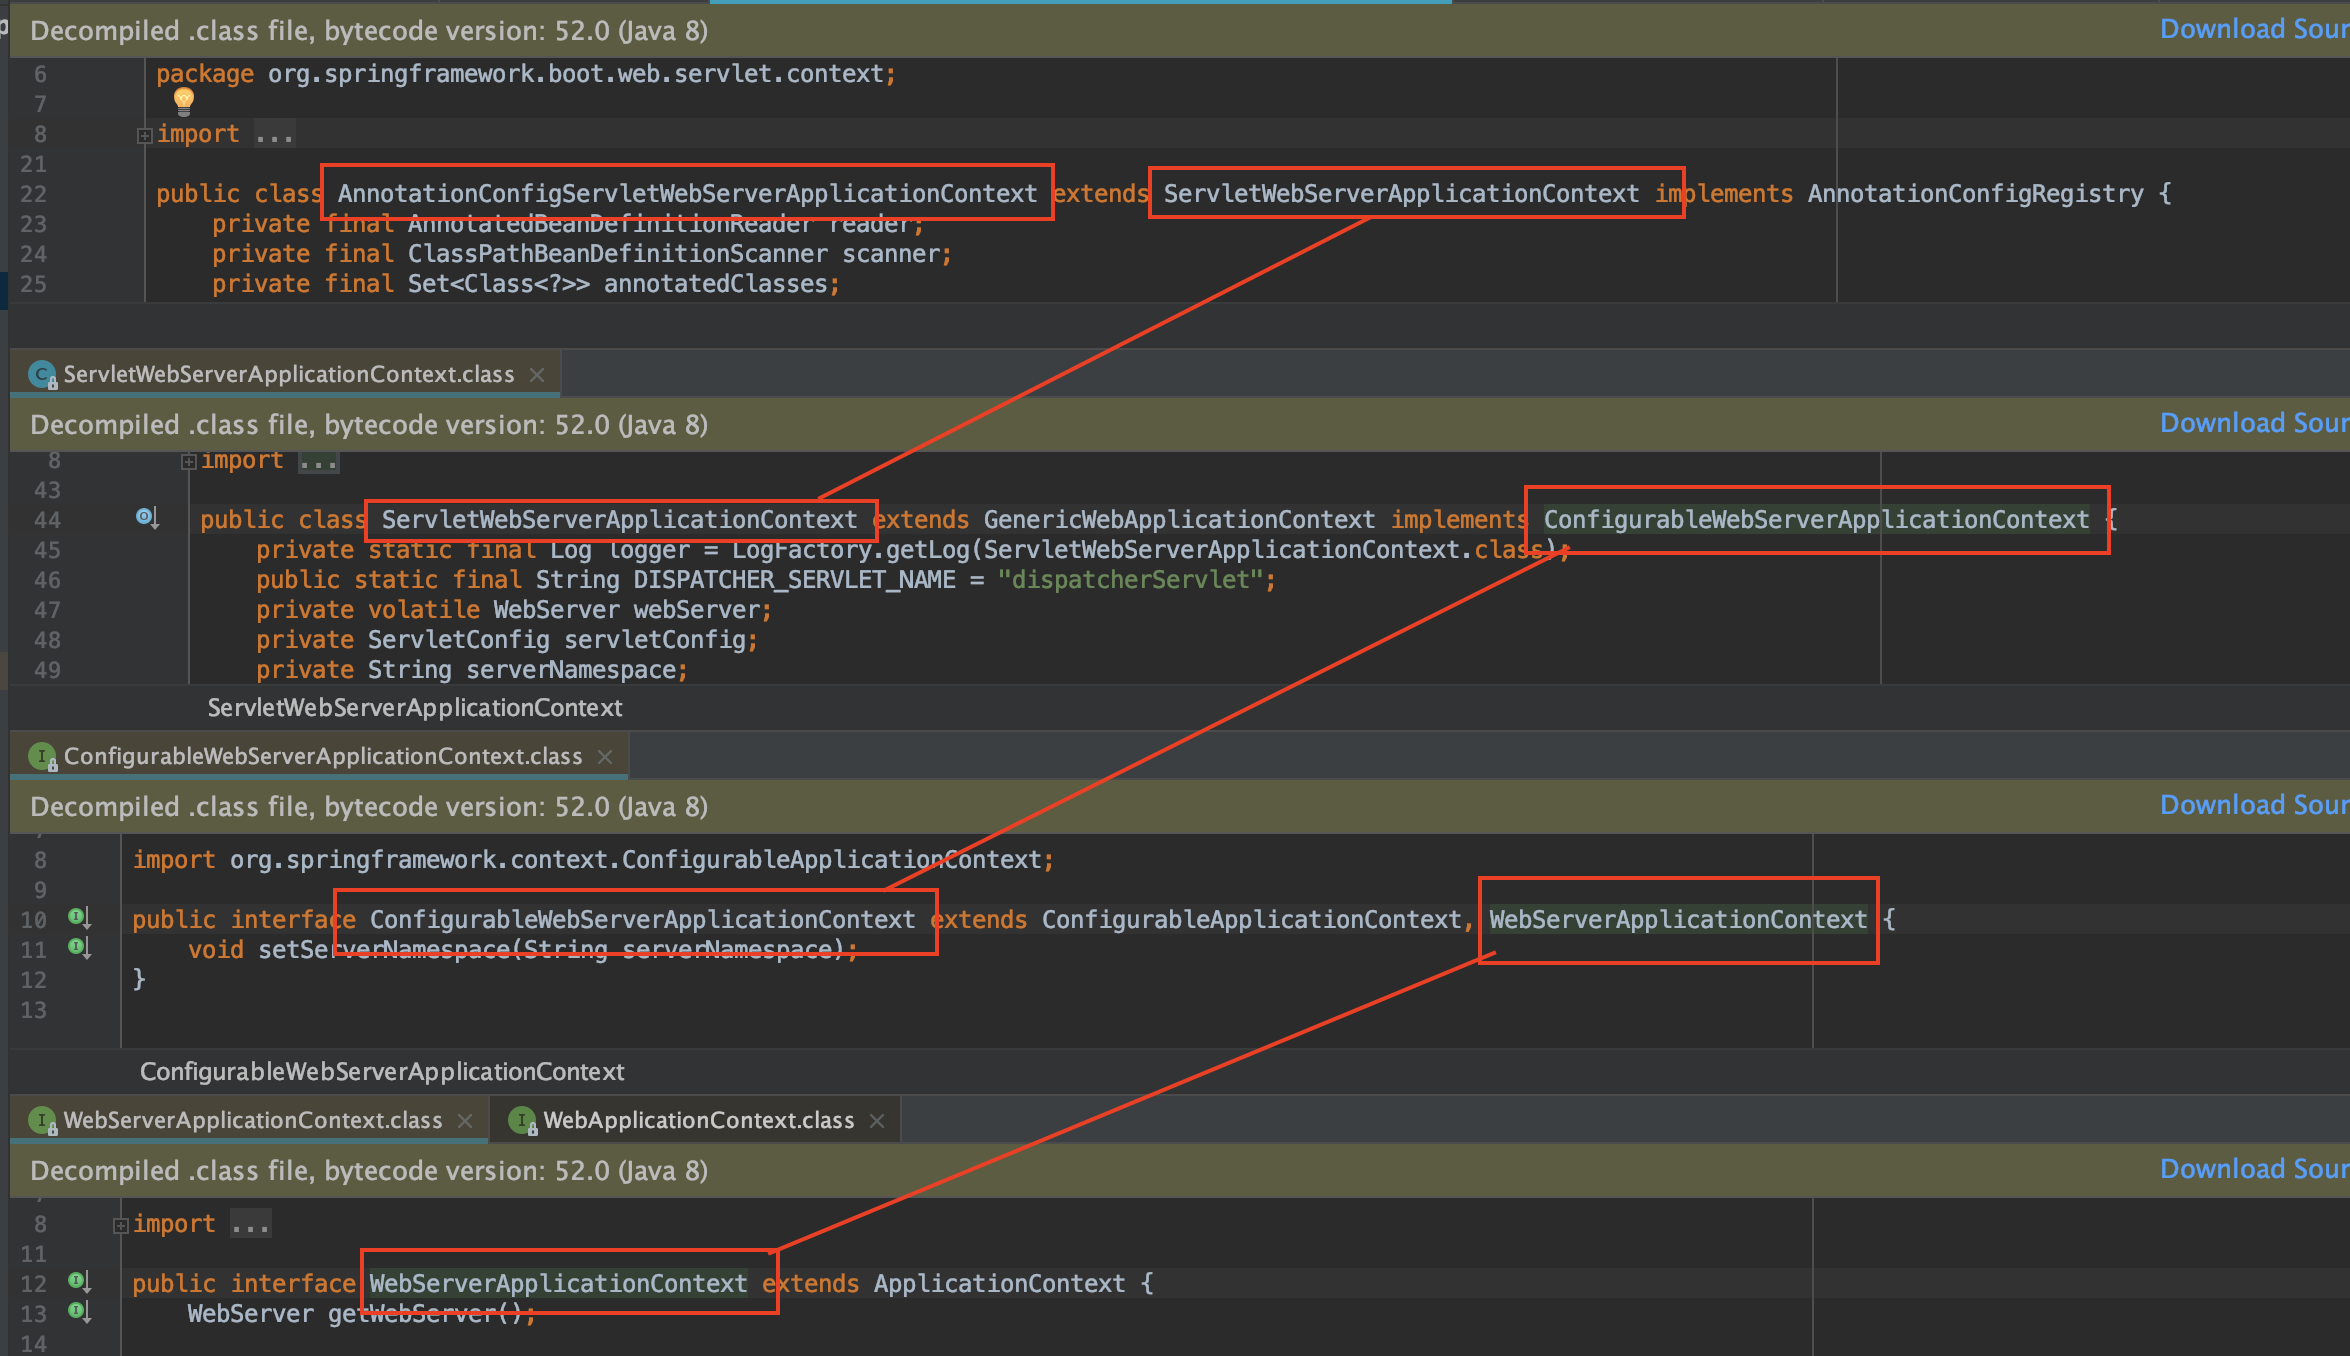Click the yellow lightbulb intention icon
Viewport: 2350px width, 1356px height.
point(184,99)
